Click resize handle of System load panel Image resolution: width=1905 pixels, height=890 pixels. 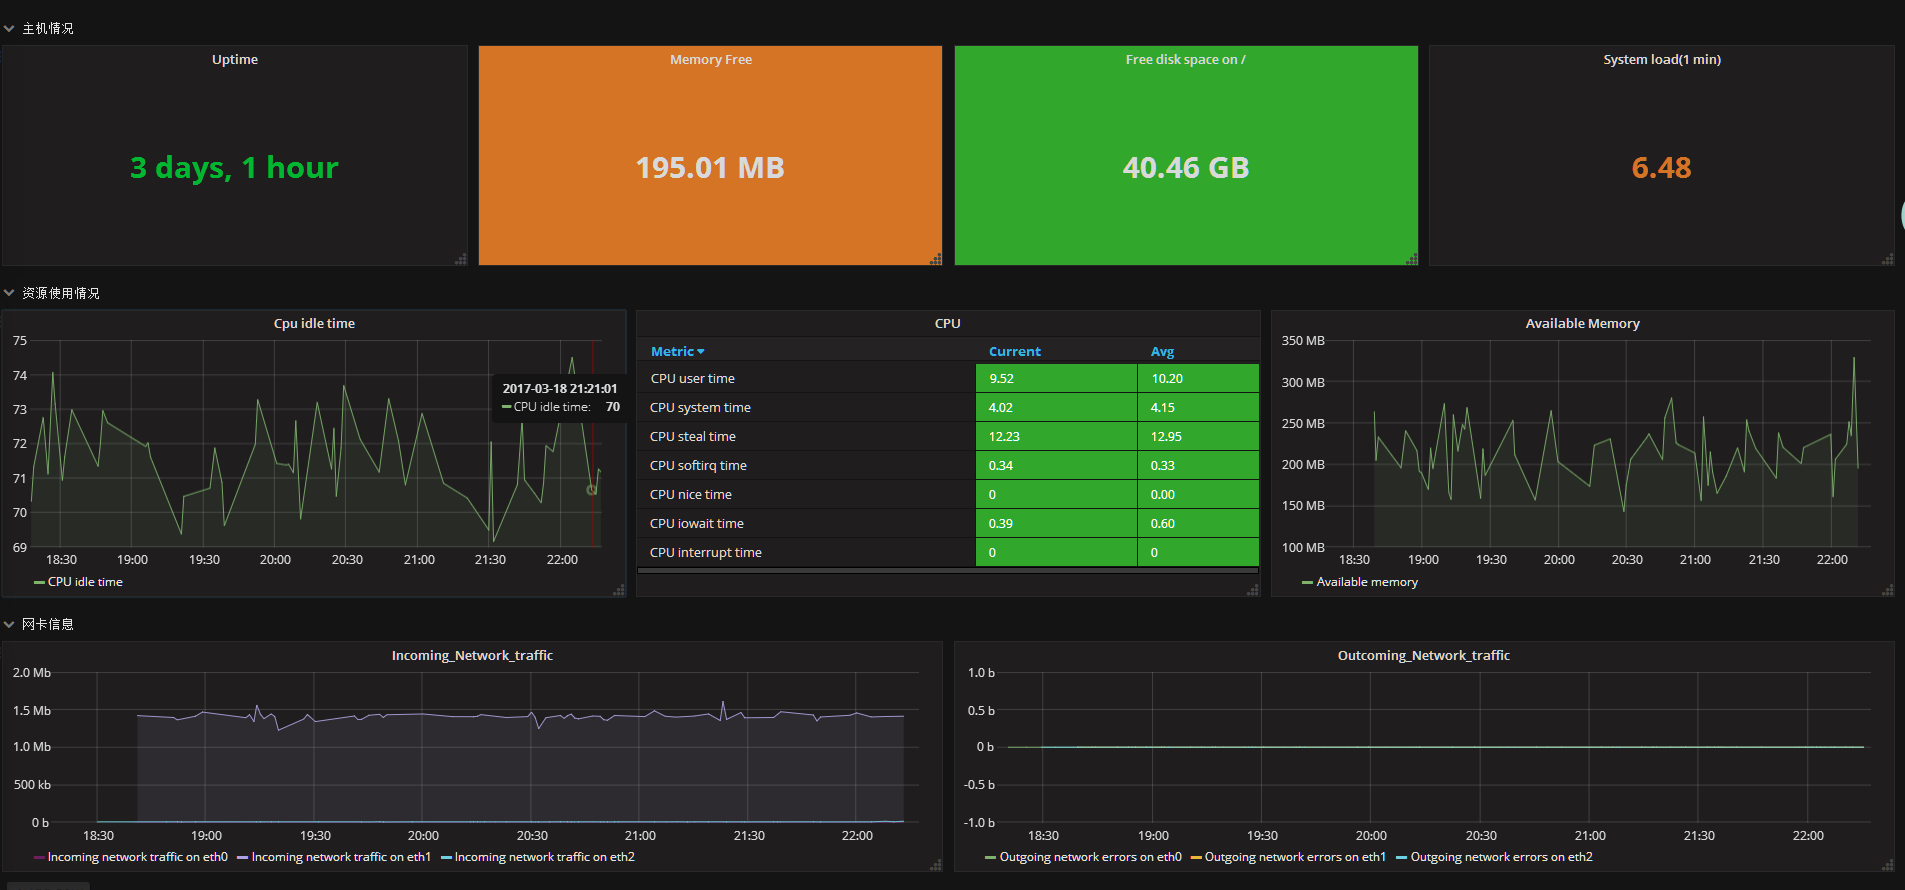(x=1887, y=259)
